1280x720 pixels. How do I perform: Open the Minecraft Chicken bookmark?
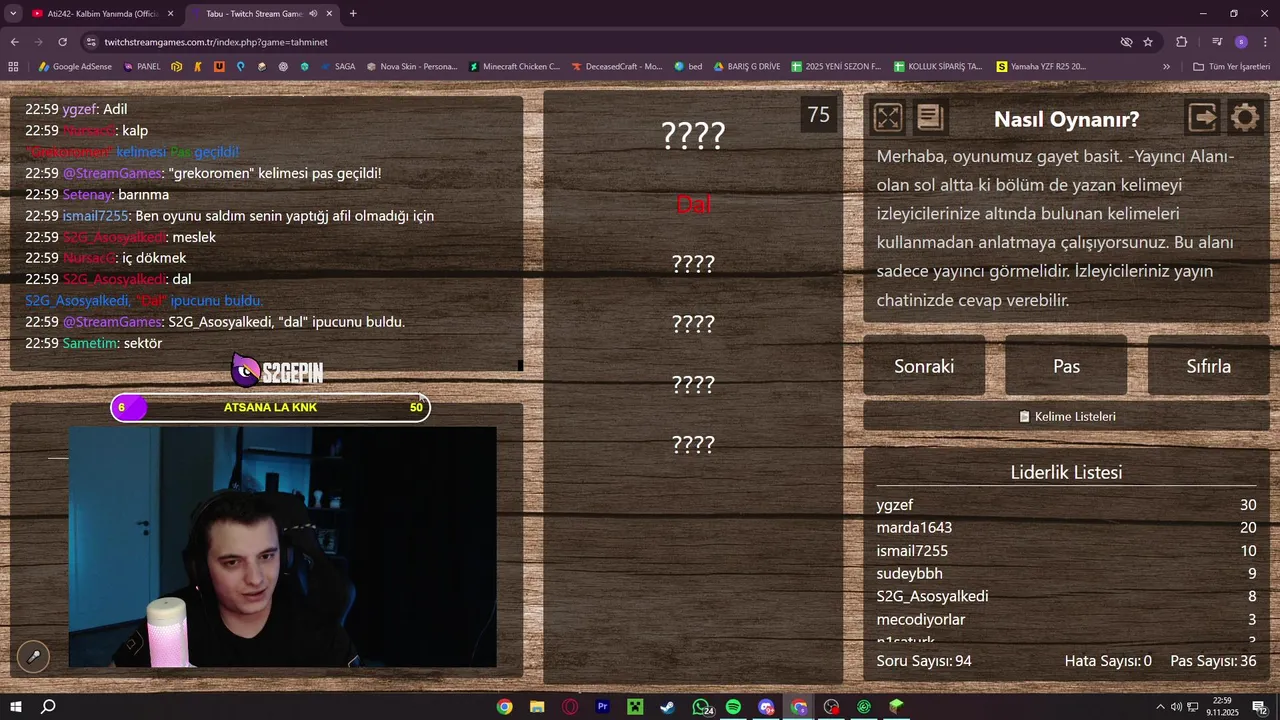coord(514,66)
